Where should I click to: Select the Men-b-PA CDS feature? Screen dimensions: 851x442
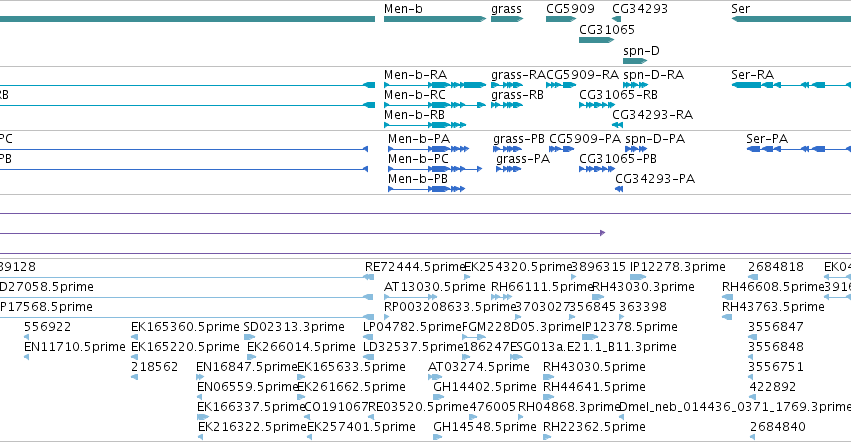point(428,149)
